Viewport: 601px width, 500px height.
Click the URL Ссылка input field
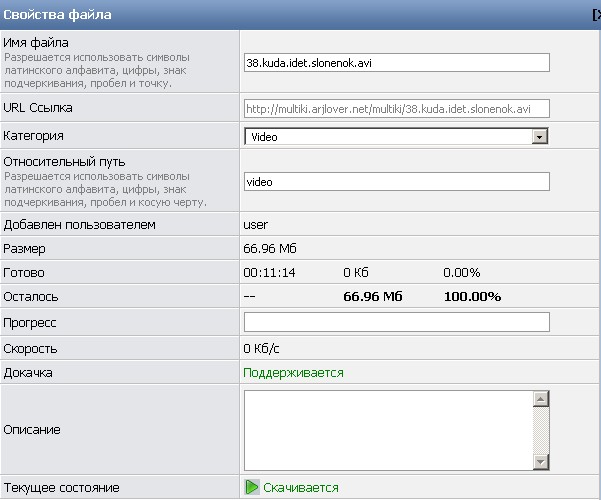point(397,109)
